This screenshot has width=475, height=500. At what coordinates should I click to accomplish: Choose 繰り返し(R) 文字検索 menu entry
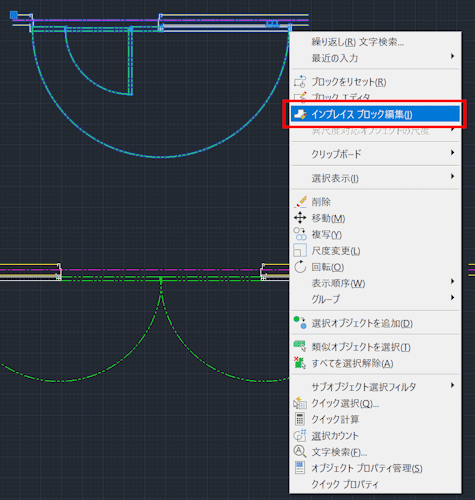[375, 42]
